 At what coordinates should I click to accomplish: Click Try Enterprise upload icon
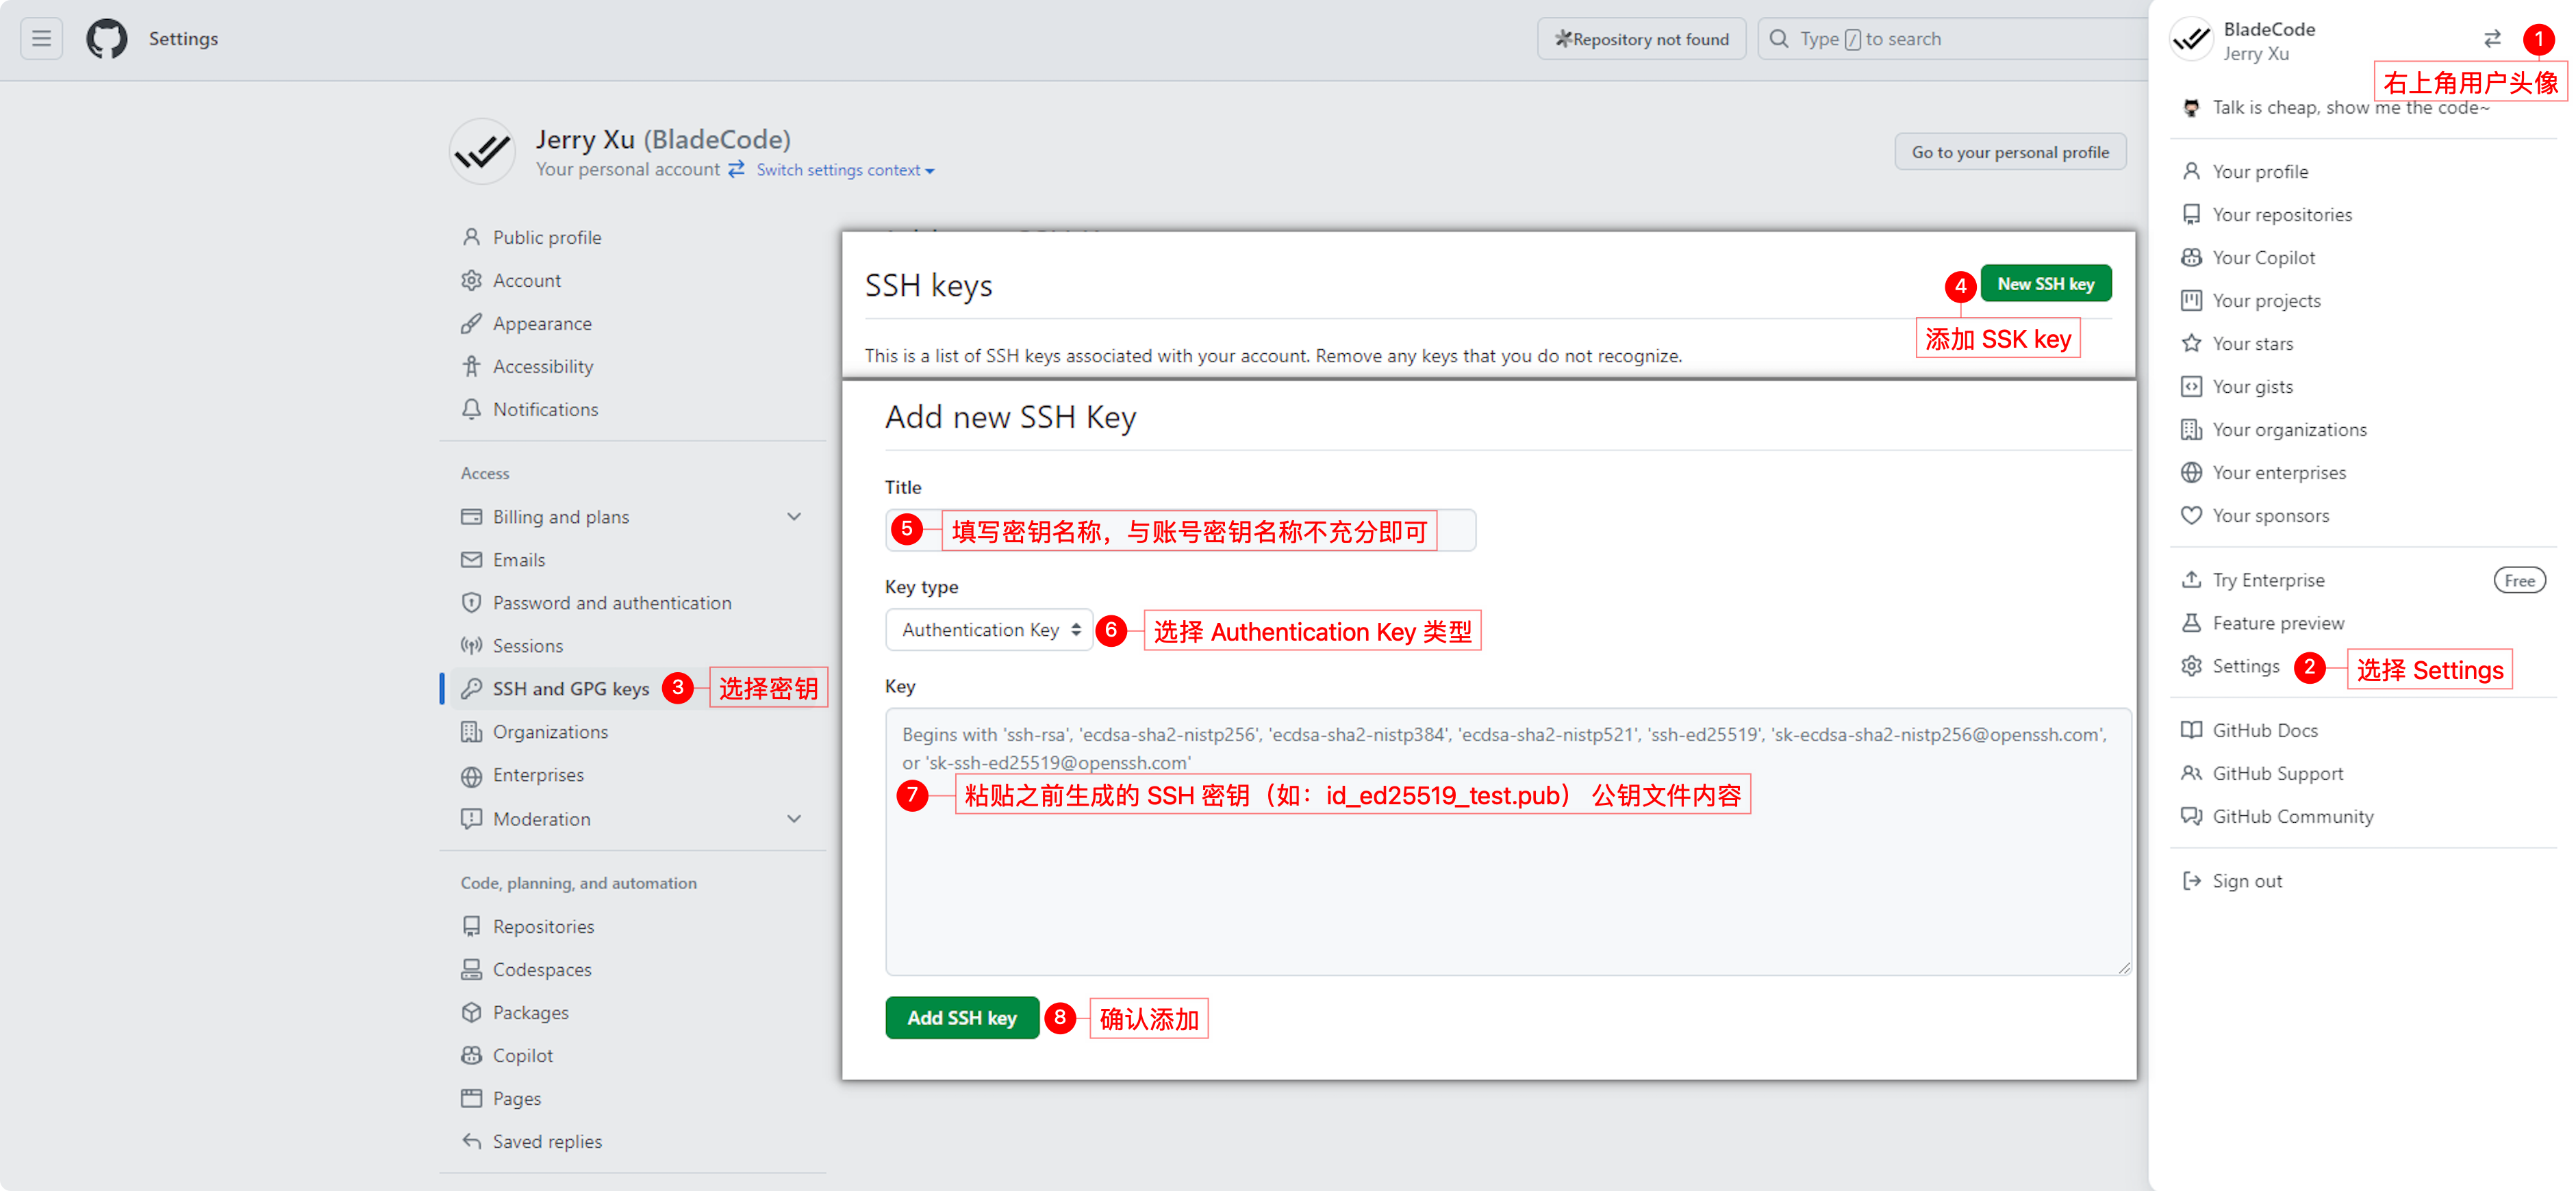pyautogui.click(x=2191, y=580)
